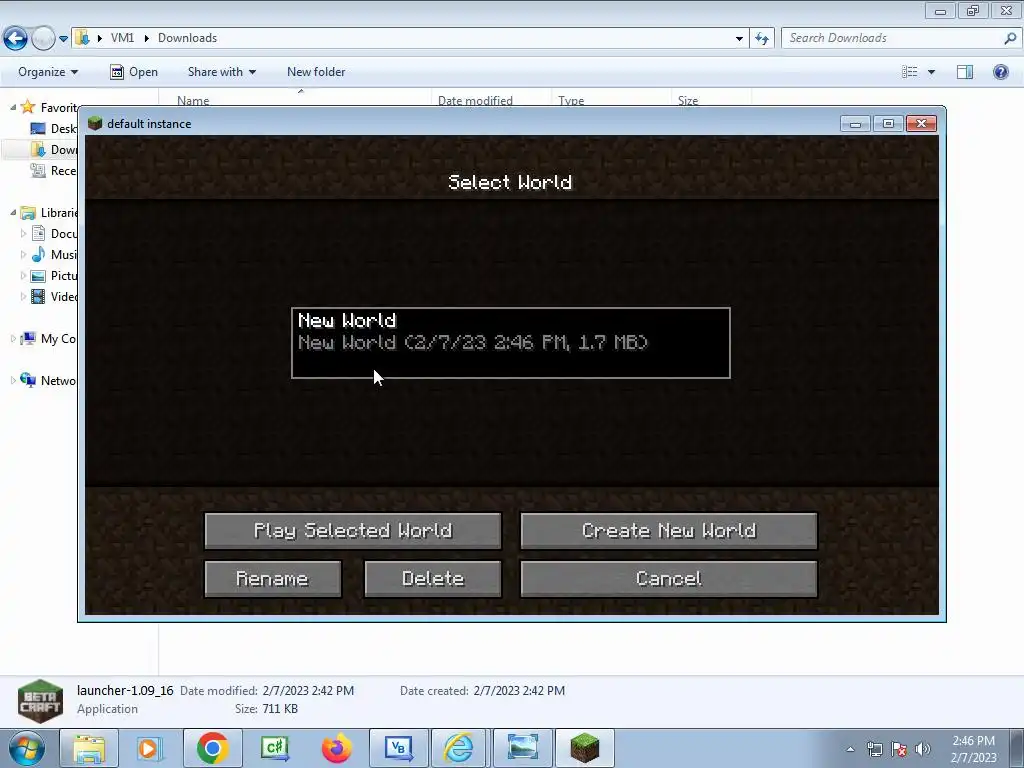
Task: Click the Downloads breadcrumb in address bar
Action: tap(187, 38)
